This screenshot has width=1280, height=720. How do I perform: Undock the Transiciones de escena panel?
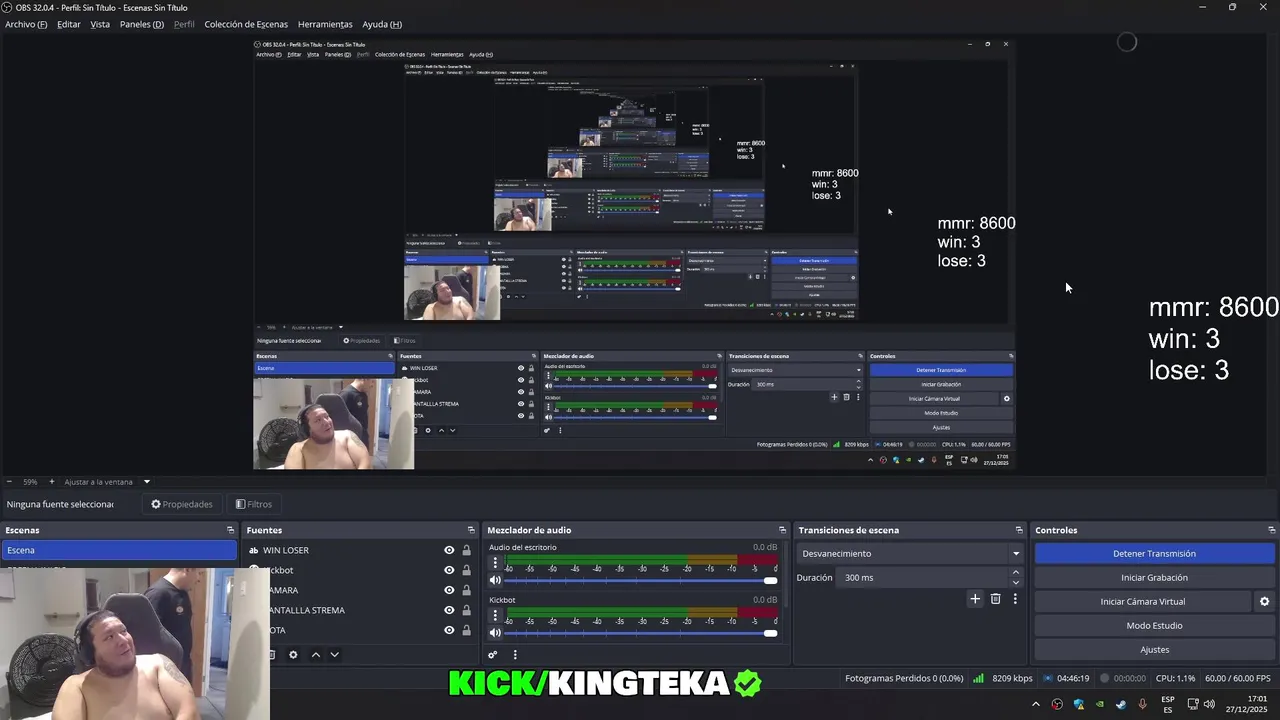pyautogui.click(x=1019, y=530)
